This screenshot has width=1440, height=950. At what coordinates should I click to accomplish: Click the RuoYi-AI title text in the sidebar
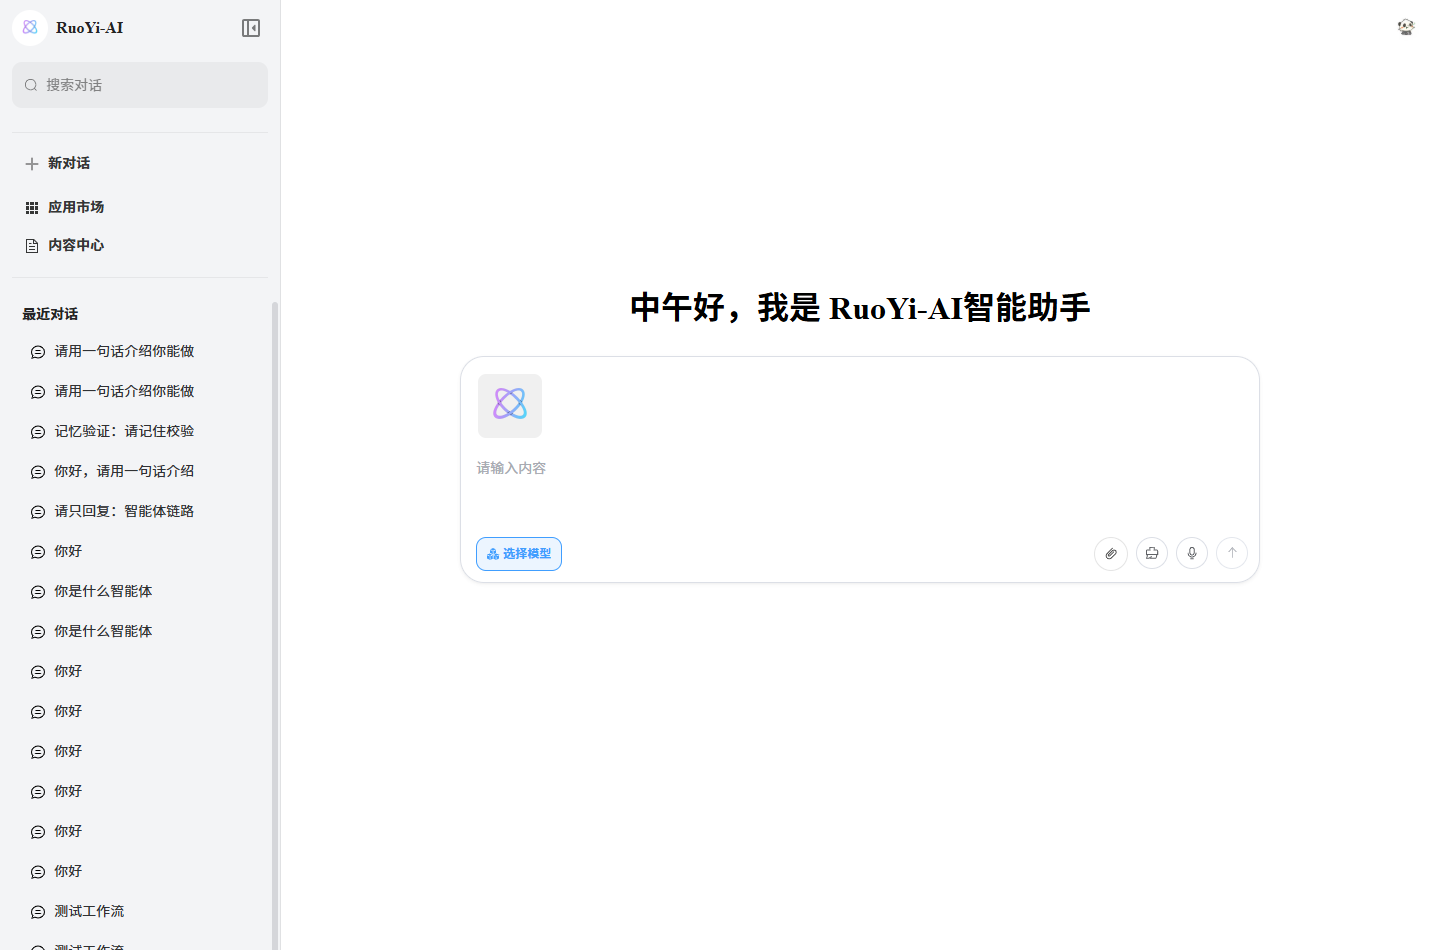tap(90, 28)
